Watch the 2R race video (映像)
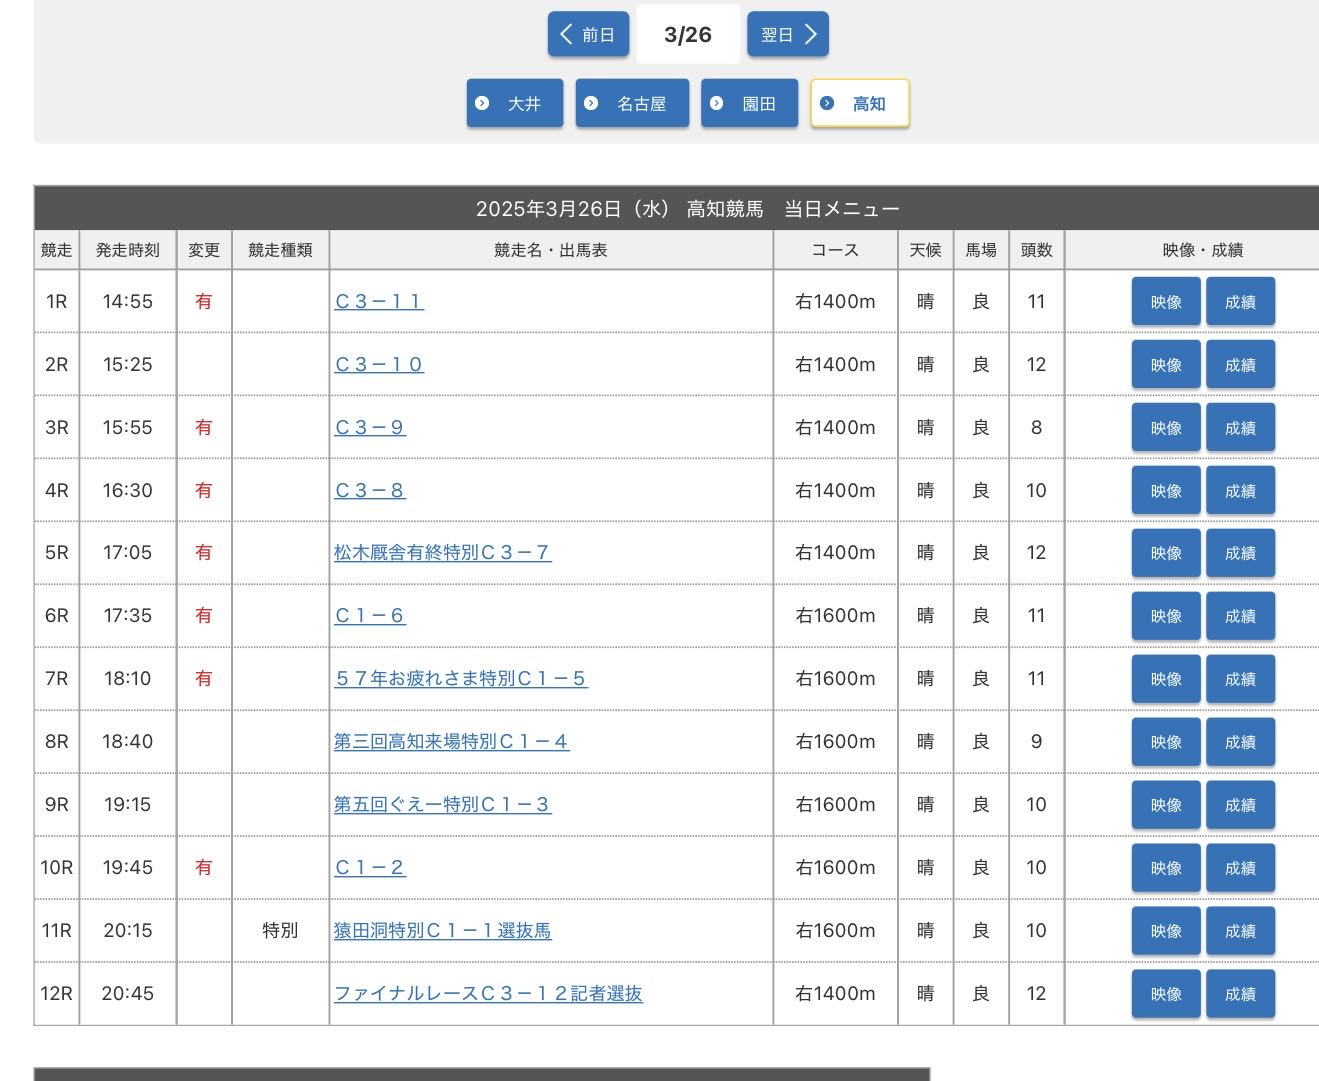Viewport: 1319px width, 1081px height. [1166, 364]
